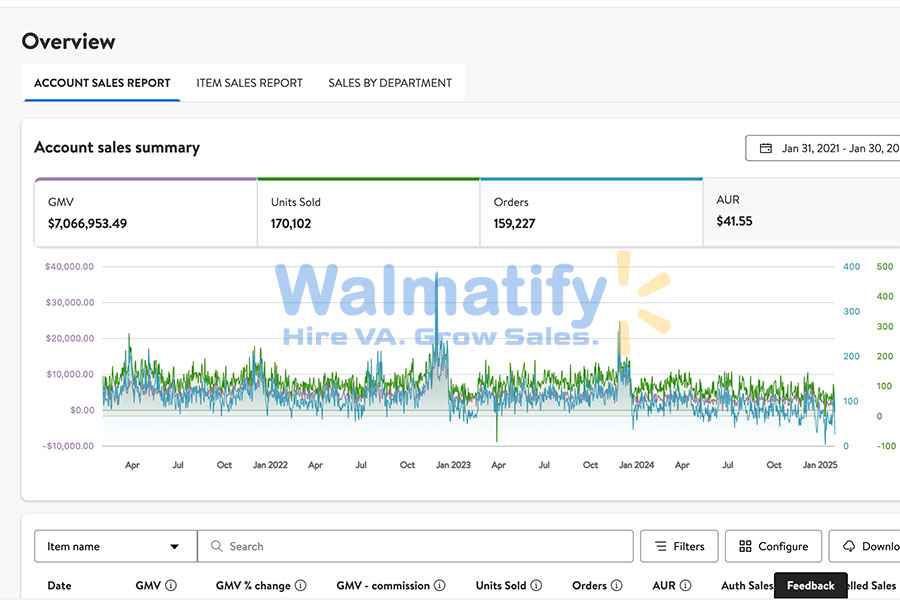Click the Account sales summary heading

point(117,148)
